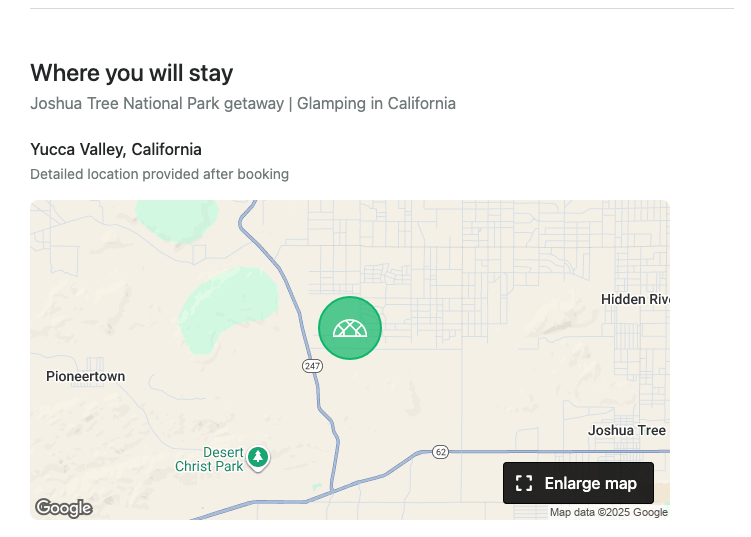Open the Joshua Tree National Park getaway subtitle
Image resolution: width=751 pixels, height=537 pixels.
(x=243, y=103)
